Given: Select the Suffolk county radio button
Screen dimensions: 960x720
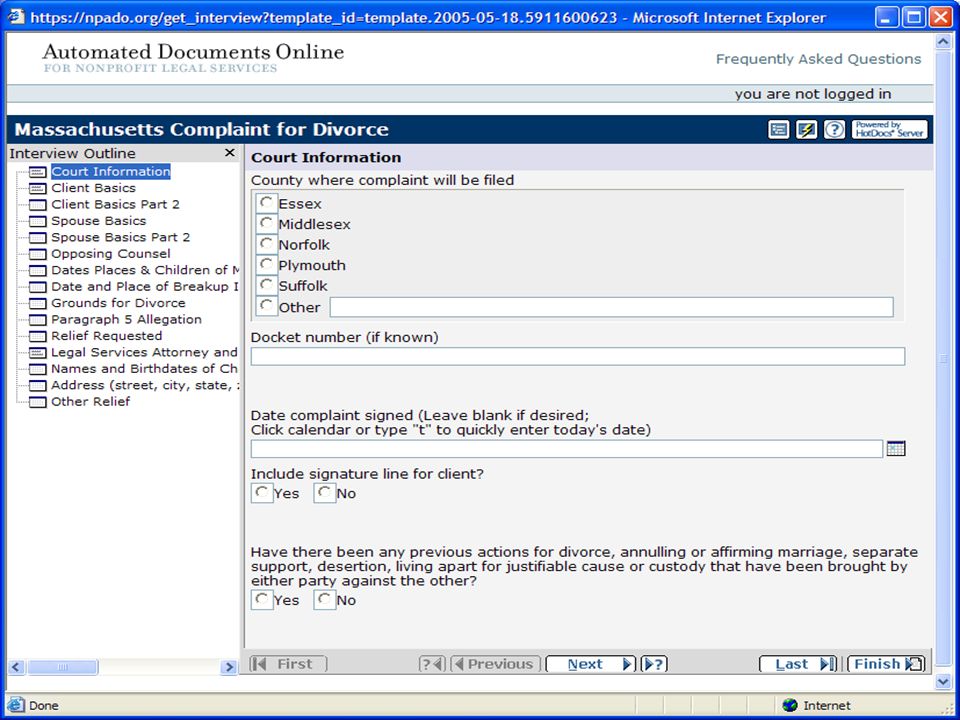Looking at the screenshot, I should [x=266, y=285].
